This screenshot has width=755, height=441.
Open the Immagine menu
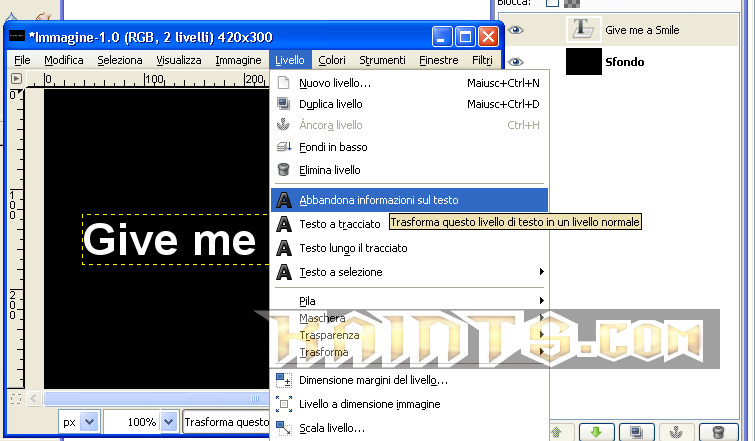point(238,60)
